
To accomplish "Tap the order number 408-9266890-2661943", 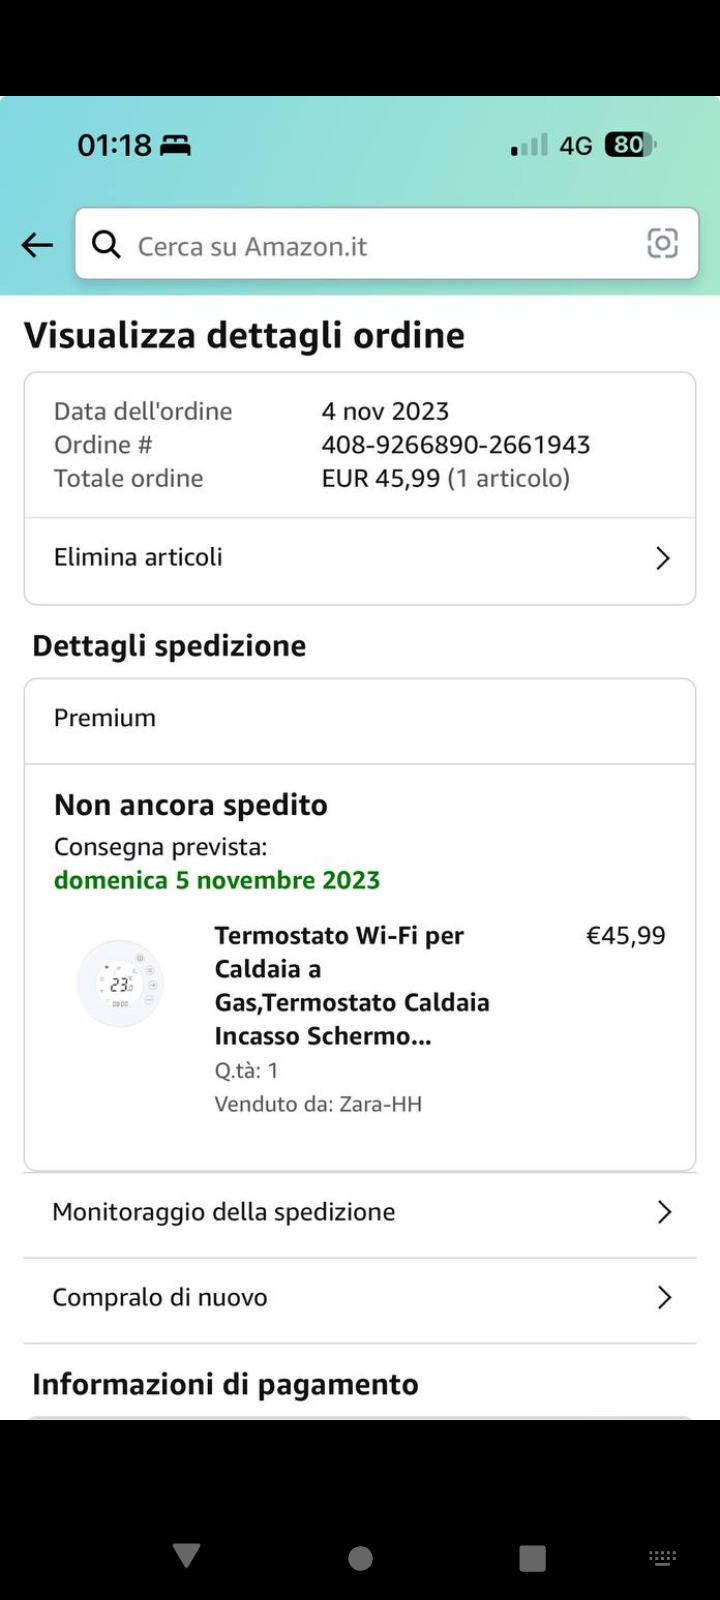I will tap(456, 445).
